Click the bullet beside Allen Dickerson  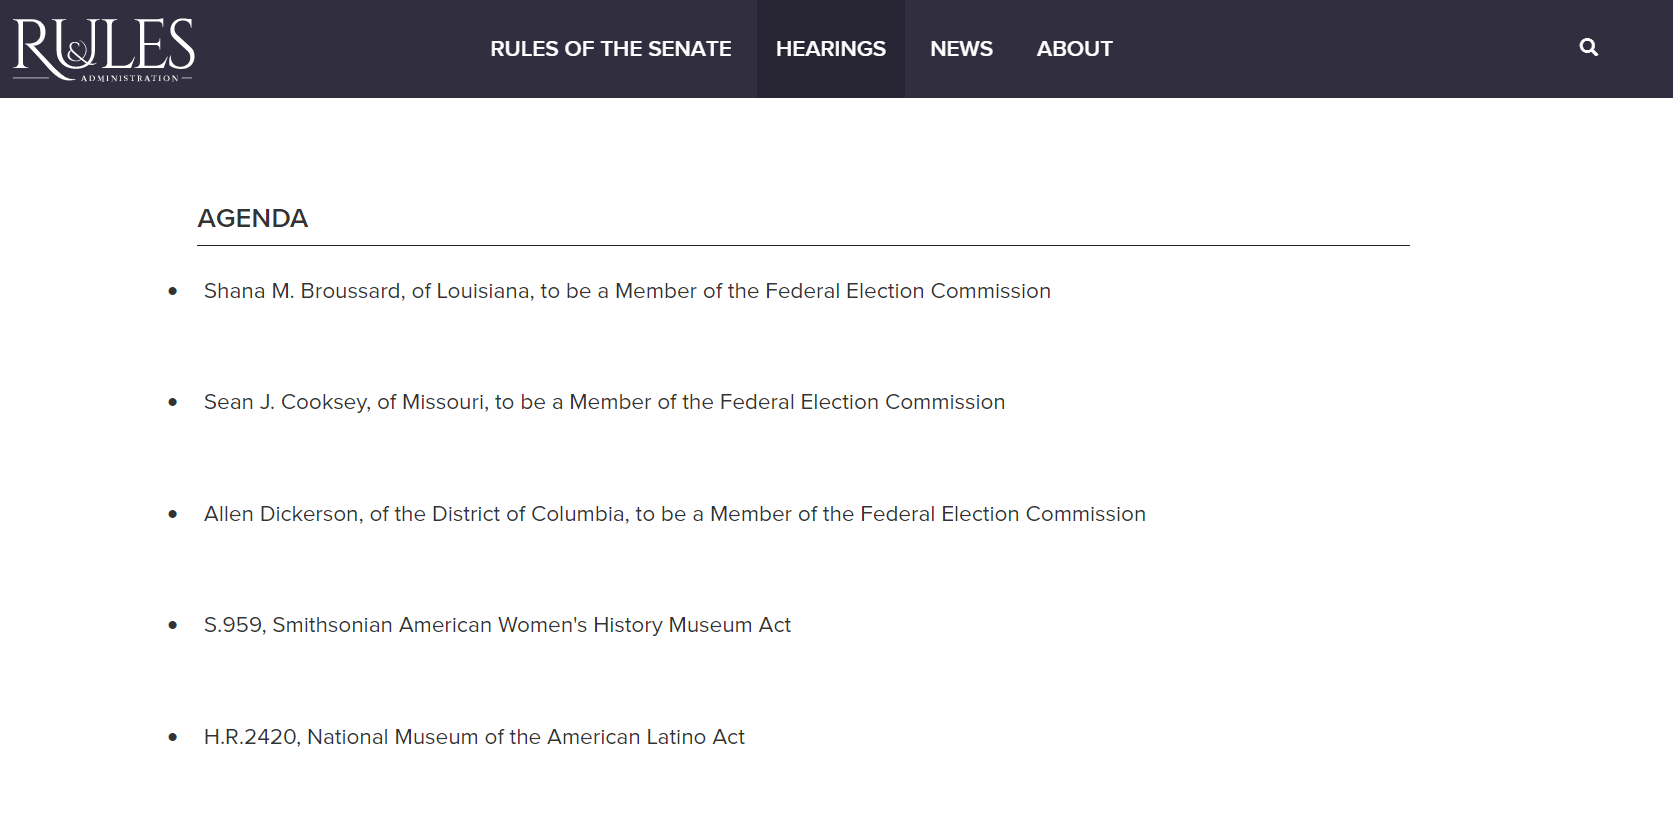pyautogui.click(x=173, y=514)
